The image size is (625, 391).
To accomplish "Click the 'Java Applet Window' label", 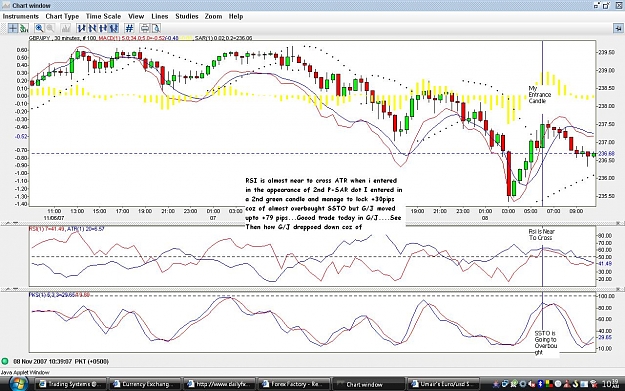I will (25, 372).
